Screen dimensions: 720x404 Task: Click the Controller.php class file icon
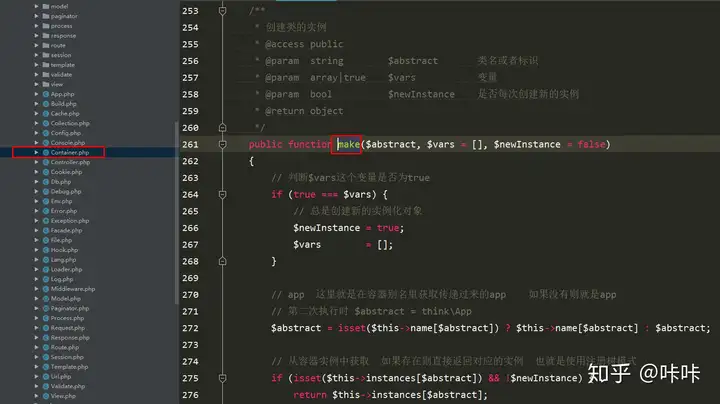[46, 162]
